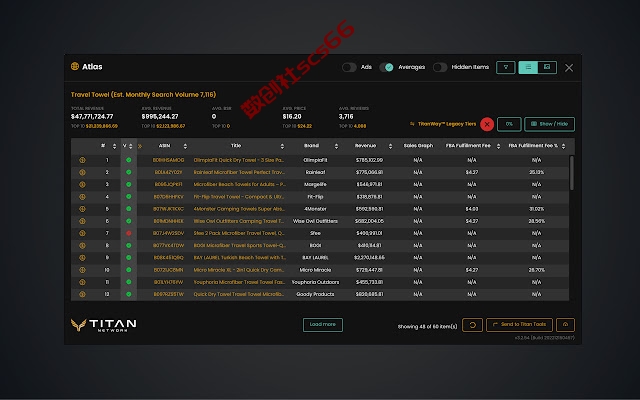Enable the Hidden Items switch
Screen dimensions: 640x400
[x=440, y=67]
